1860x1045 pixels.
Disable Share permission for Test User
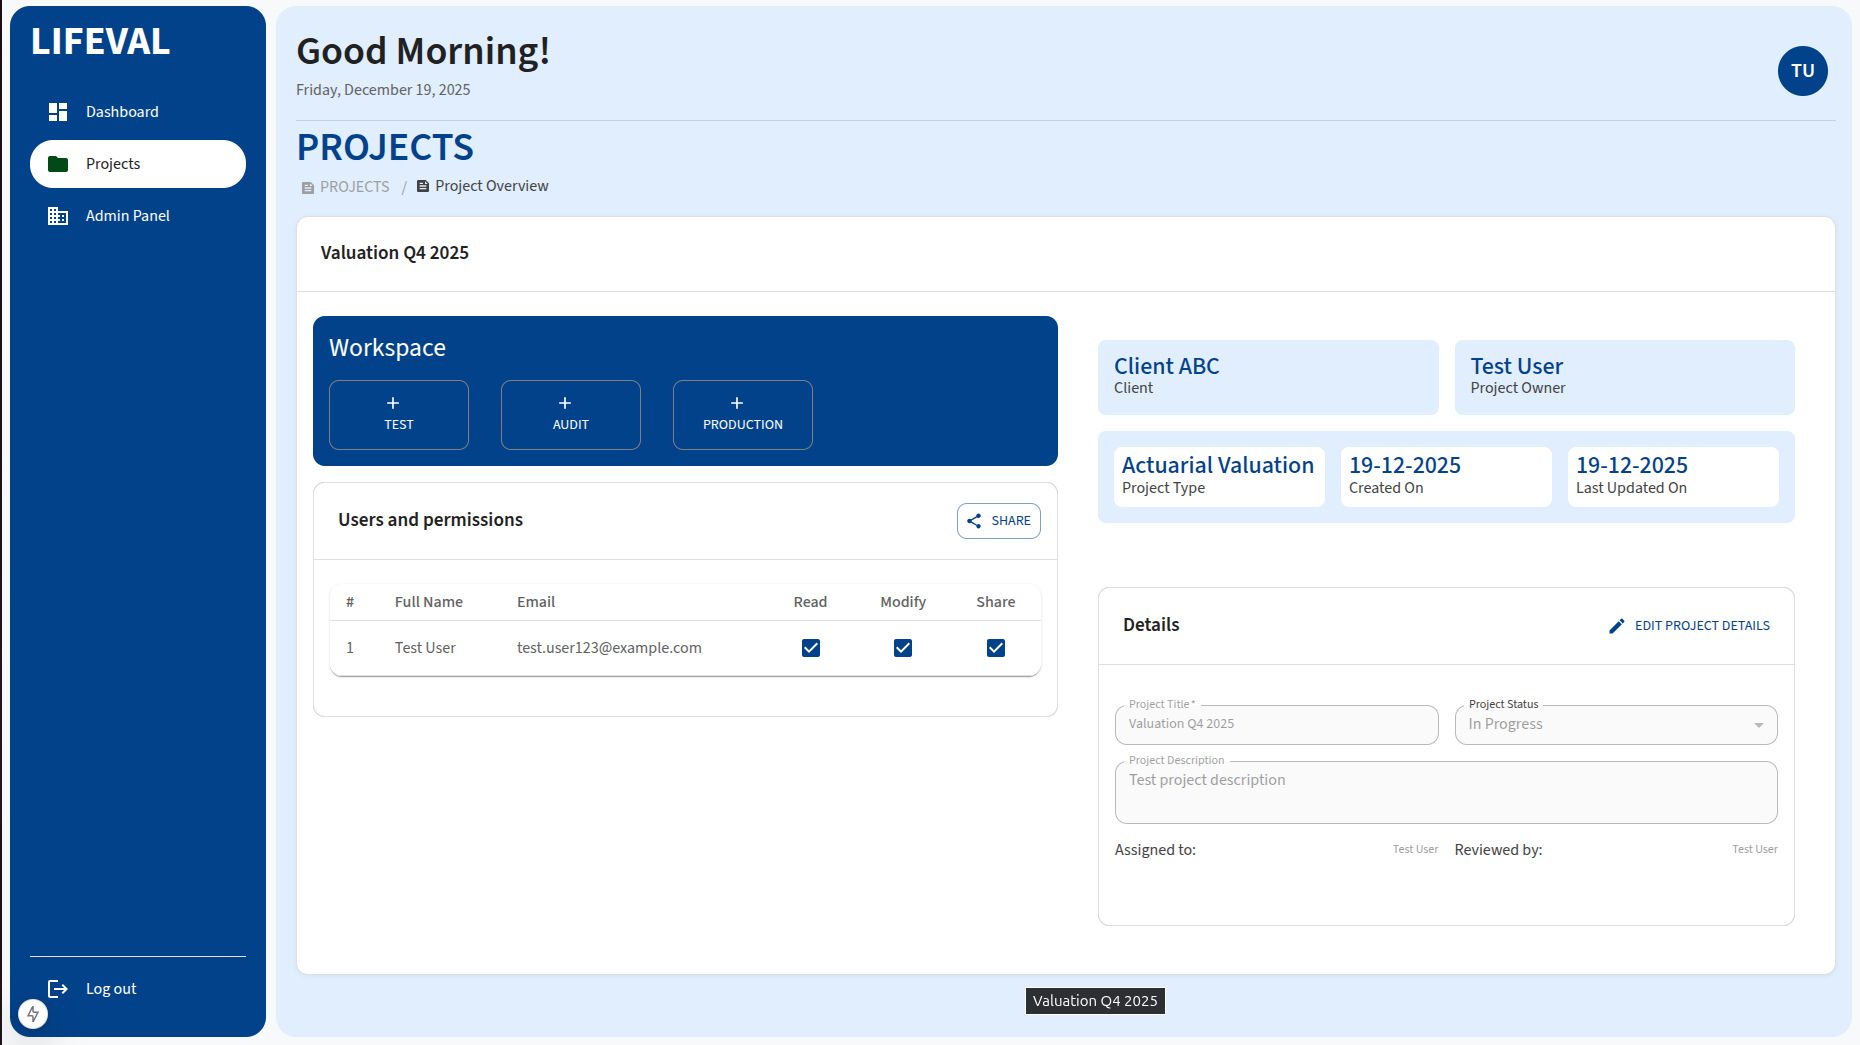[x=996, y=648]
